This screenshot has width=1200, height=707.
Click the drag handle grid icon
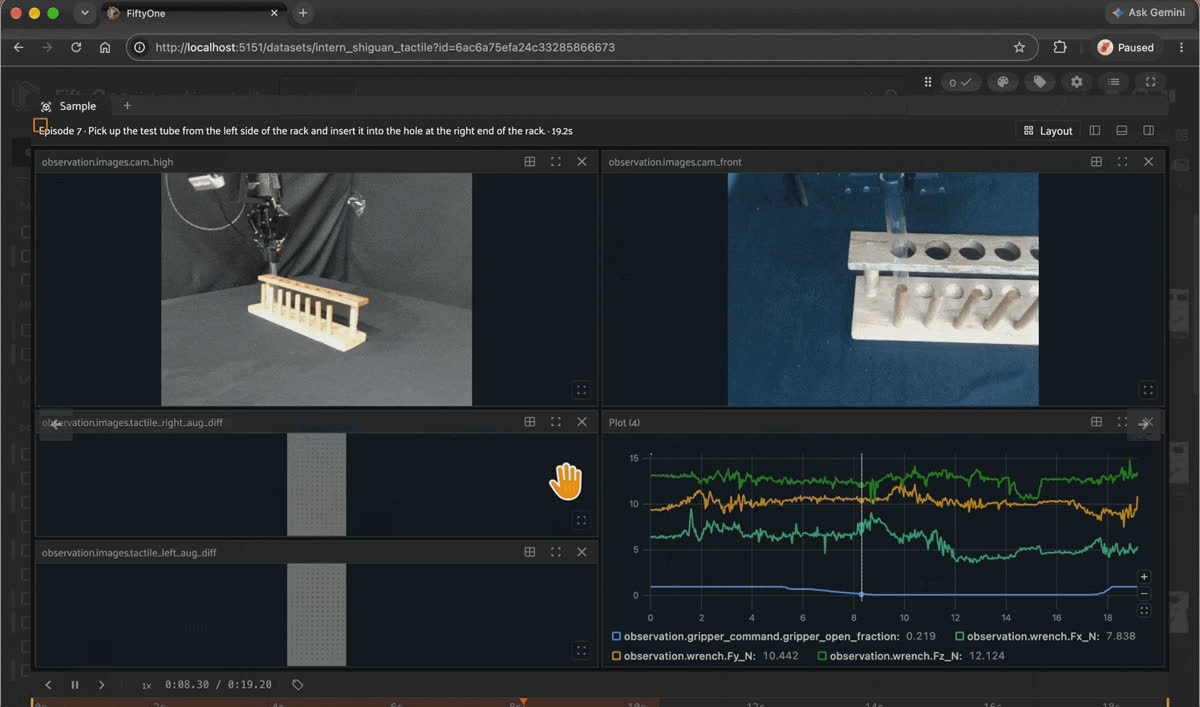928,82
